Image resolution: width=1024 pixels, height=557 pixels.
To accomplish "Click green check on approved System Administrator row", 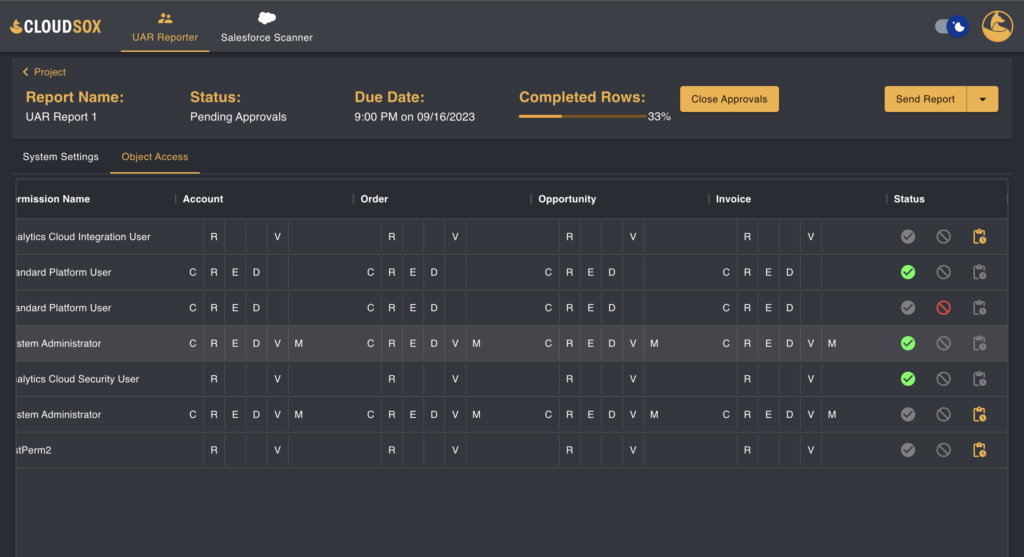I will coord(908,343).
